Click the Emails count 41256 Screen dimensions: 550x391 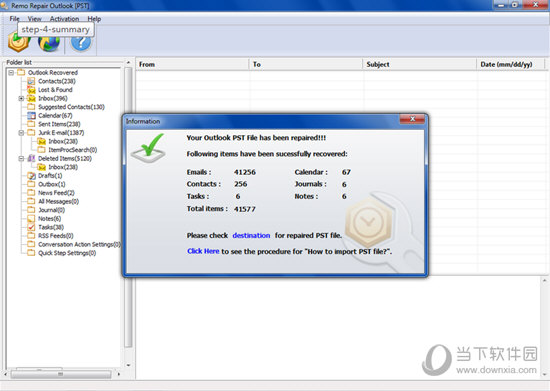pos(245,172)
